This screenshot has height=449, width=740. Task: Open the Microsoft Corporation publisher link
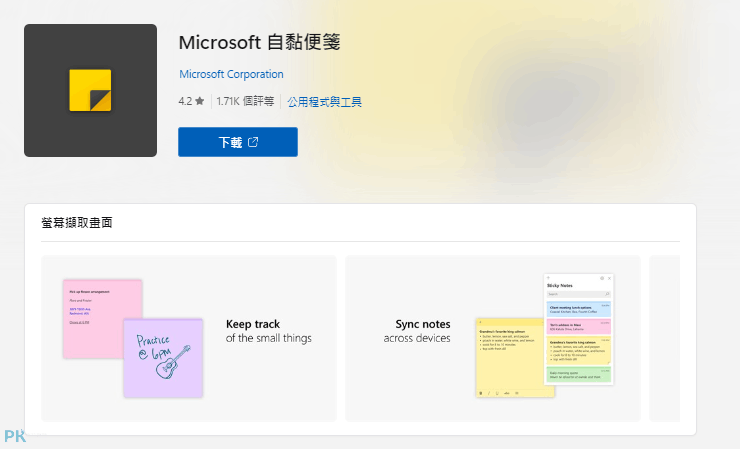tap(231, 74)
